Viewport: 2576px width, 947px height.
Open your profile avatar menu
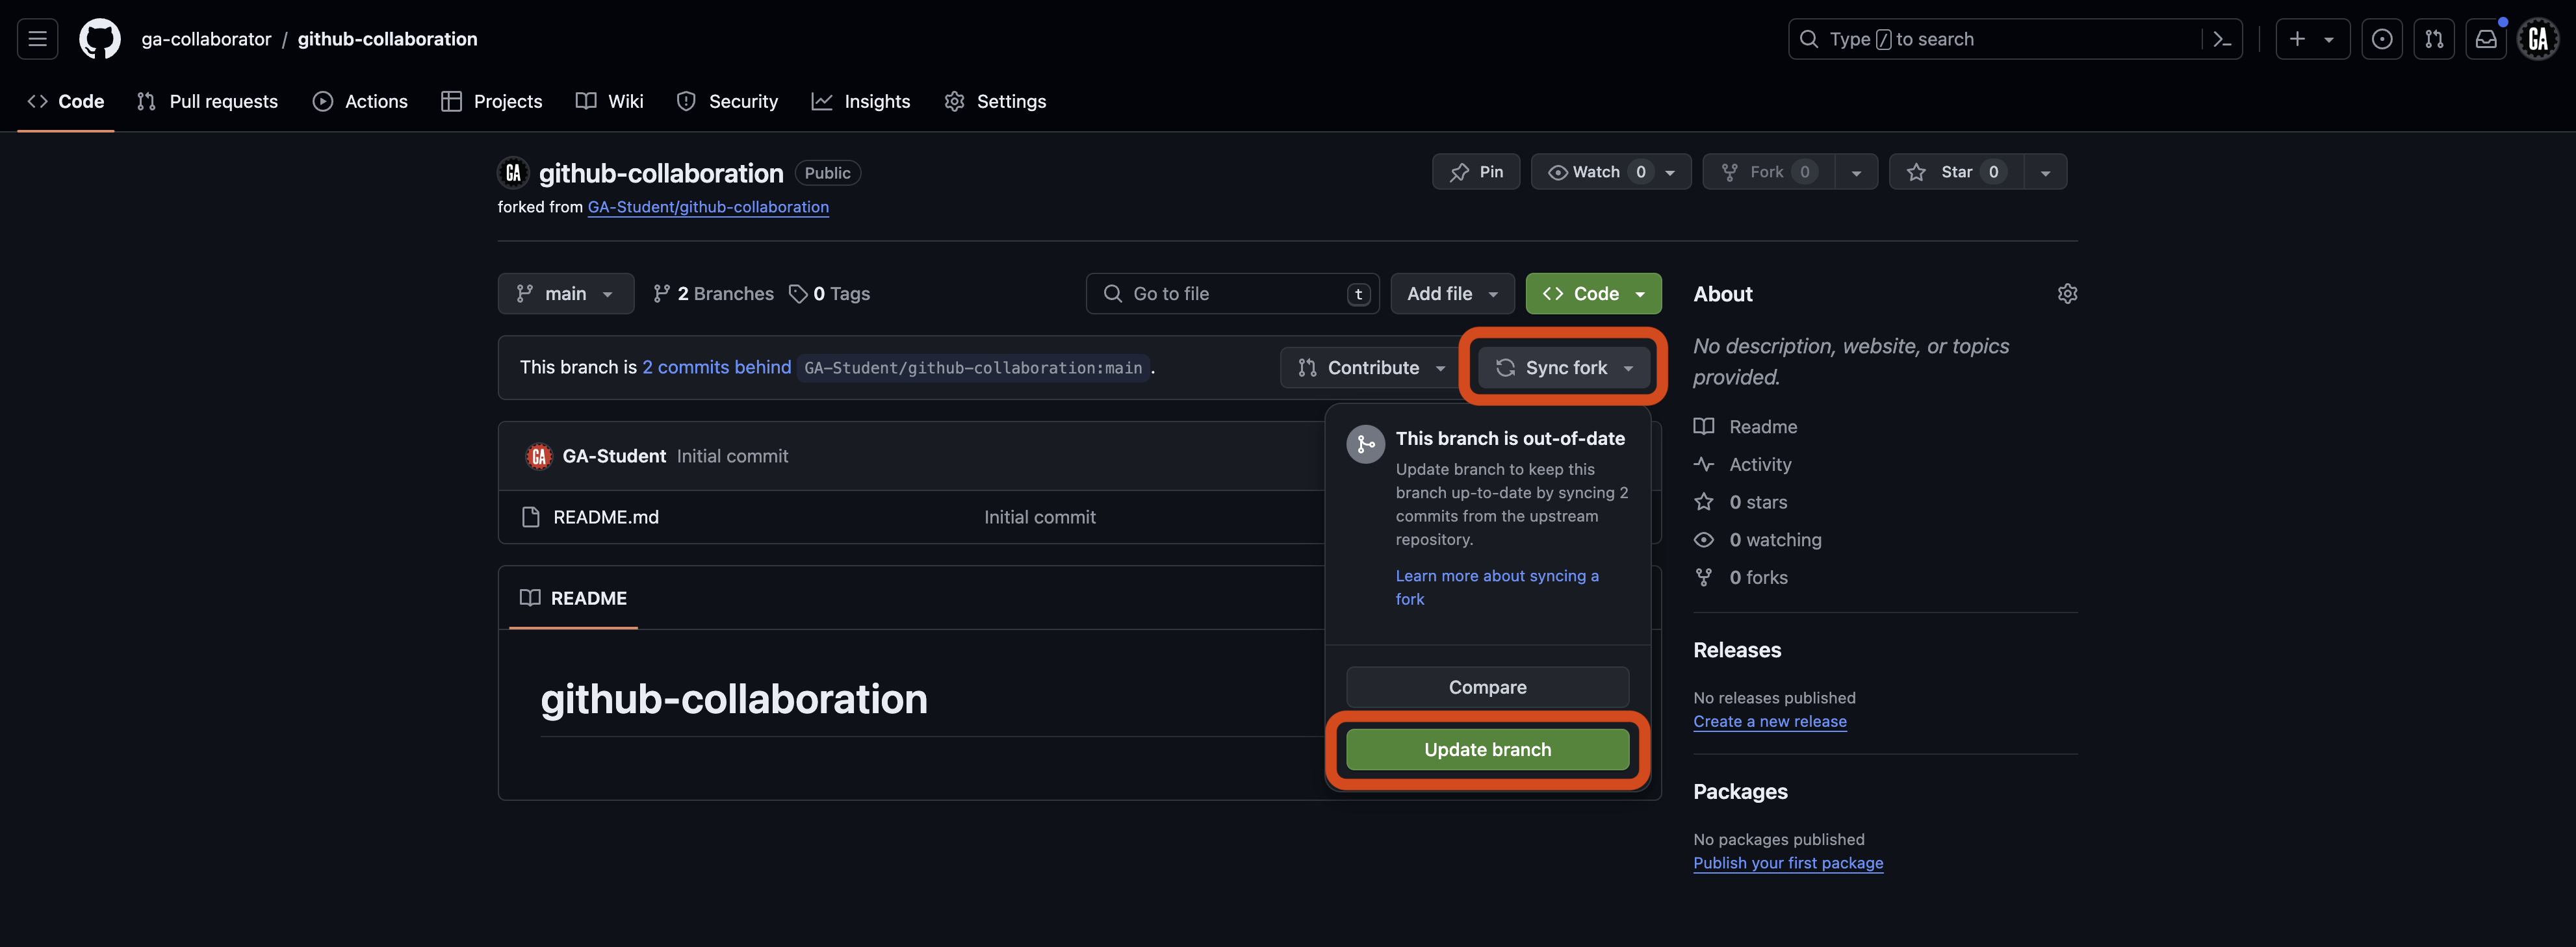[2538, 38]
